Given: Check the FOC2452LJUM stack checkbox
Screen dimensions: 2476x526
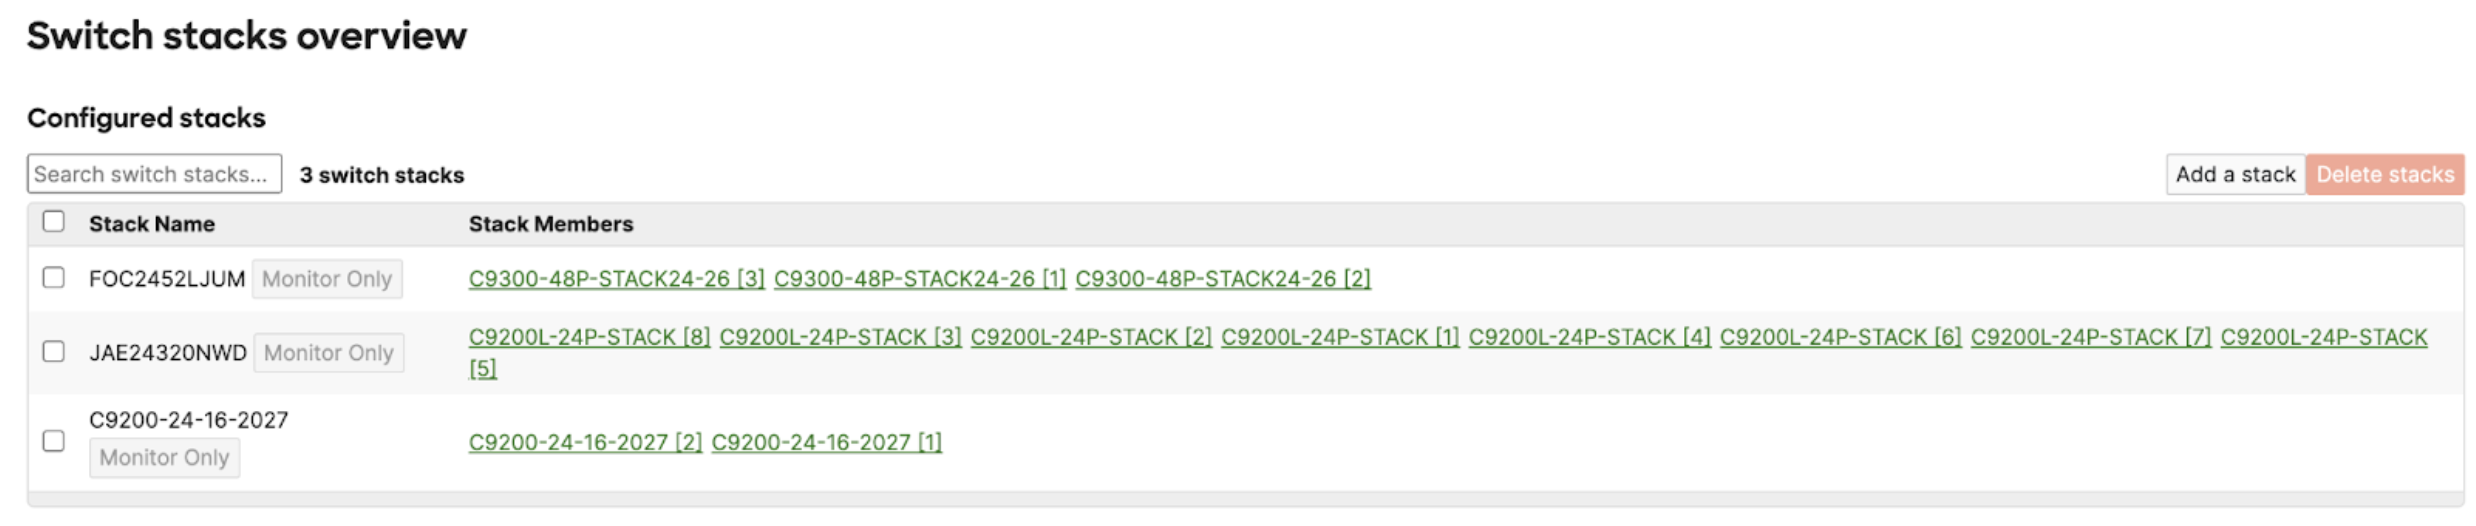Looking at the screenshot, I should point(54,278).
